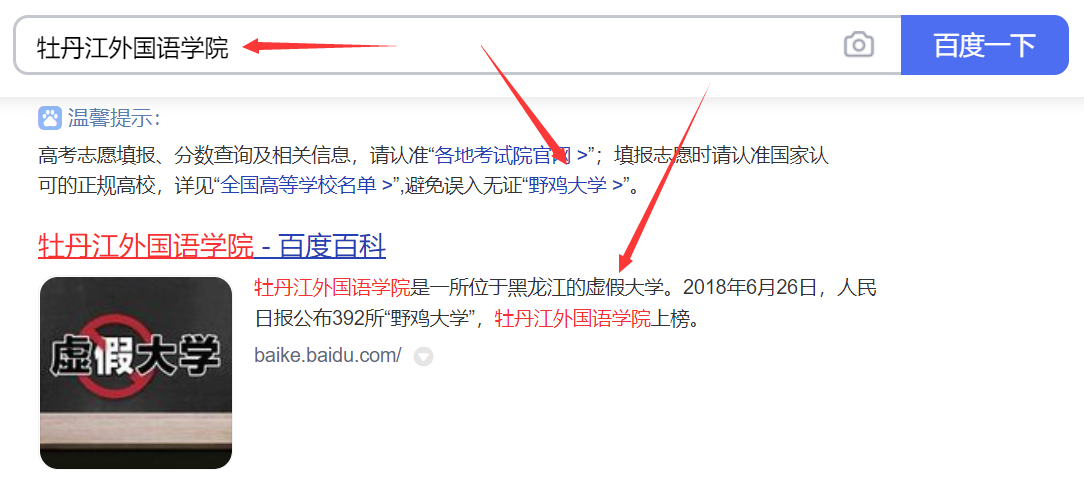Open the blue 野鸡大学 link in the tip

pyautogui.click(x=575, y=187)
